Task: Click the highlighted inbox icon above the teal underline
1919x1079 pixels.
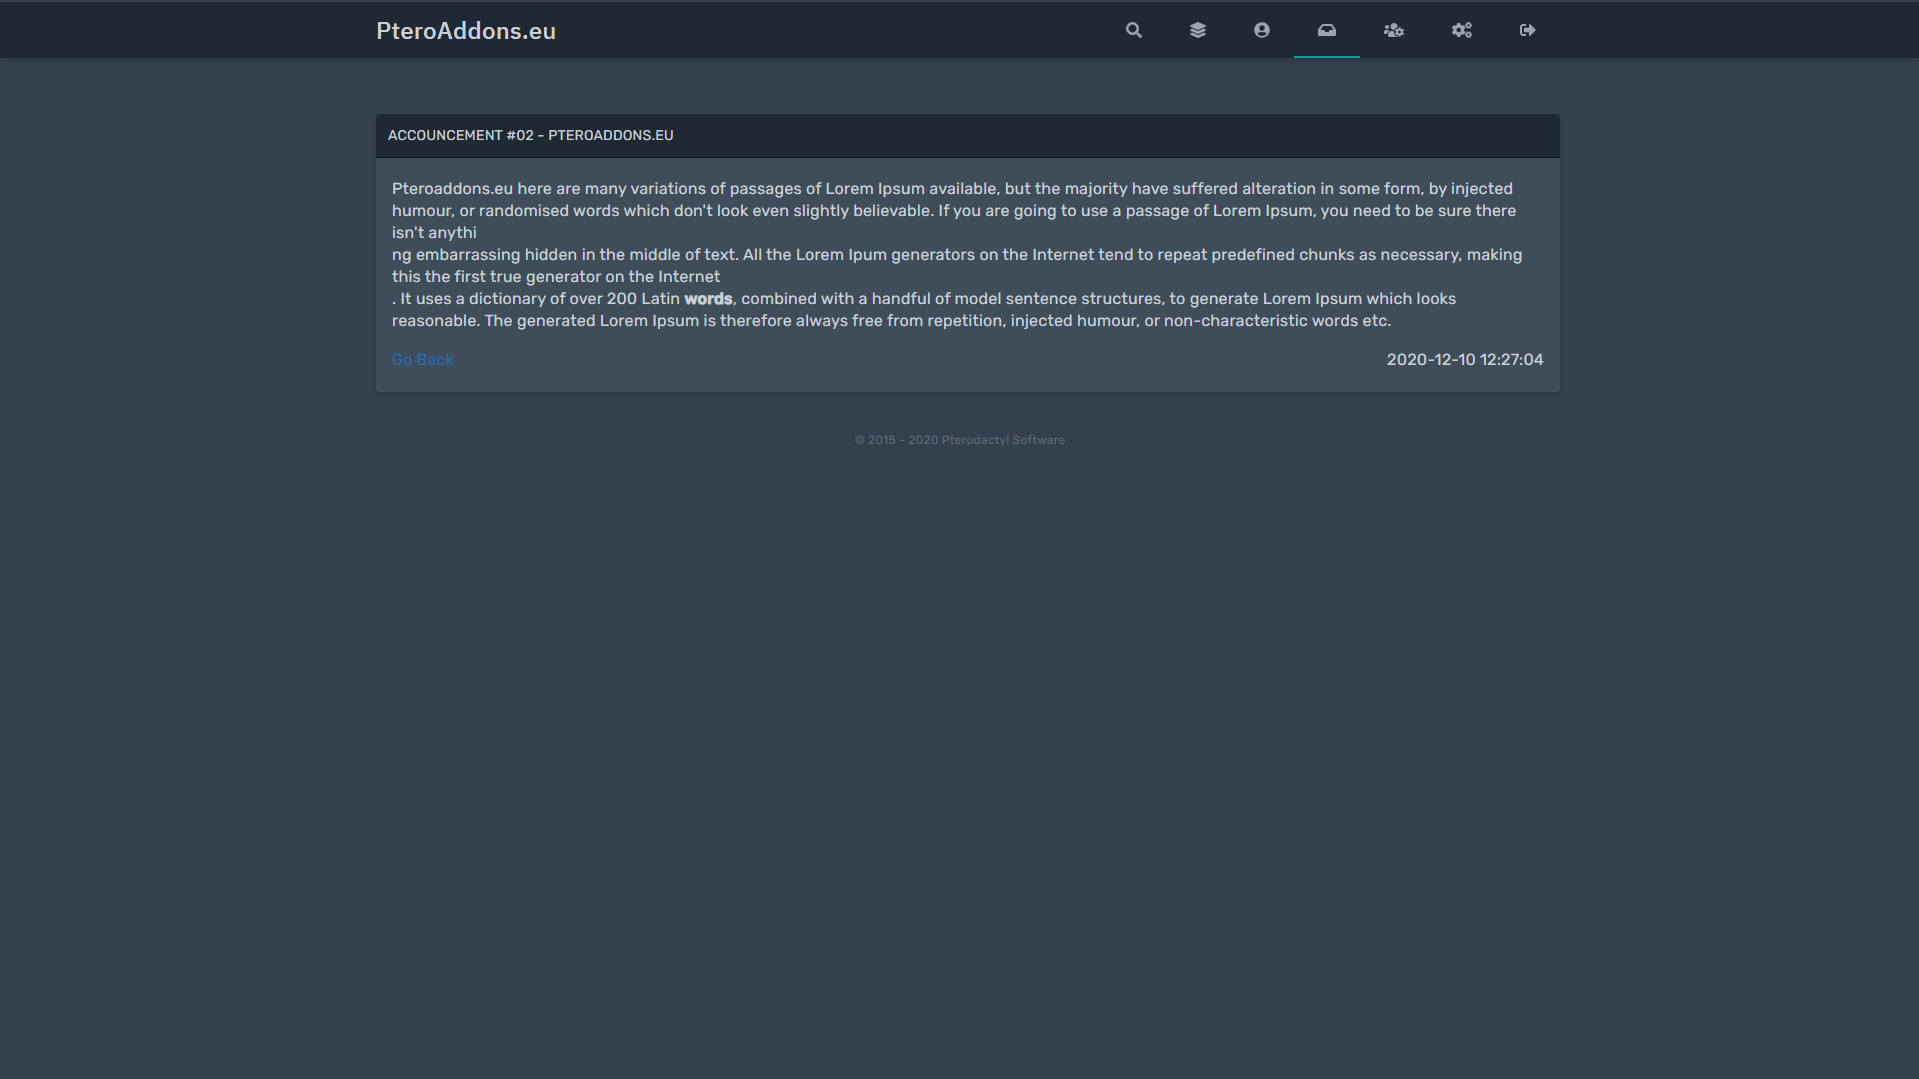Action: tap(1326, 30)
